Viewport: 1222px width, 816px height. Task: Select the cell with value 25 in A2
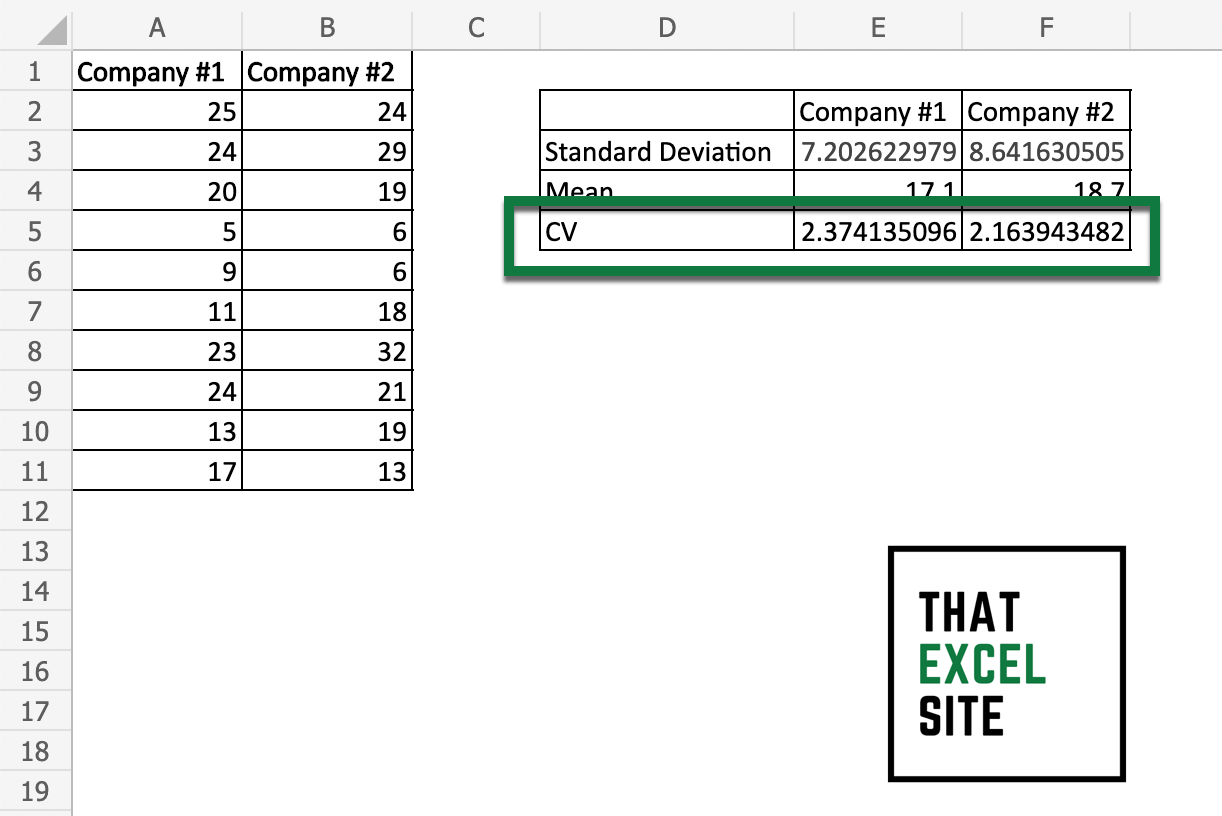coord(156,111)
